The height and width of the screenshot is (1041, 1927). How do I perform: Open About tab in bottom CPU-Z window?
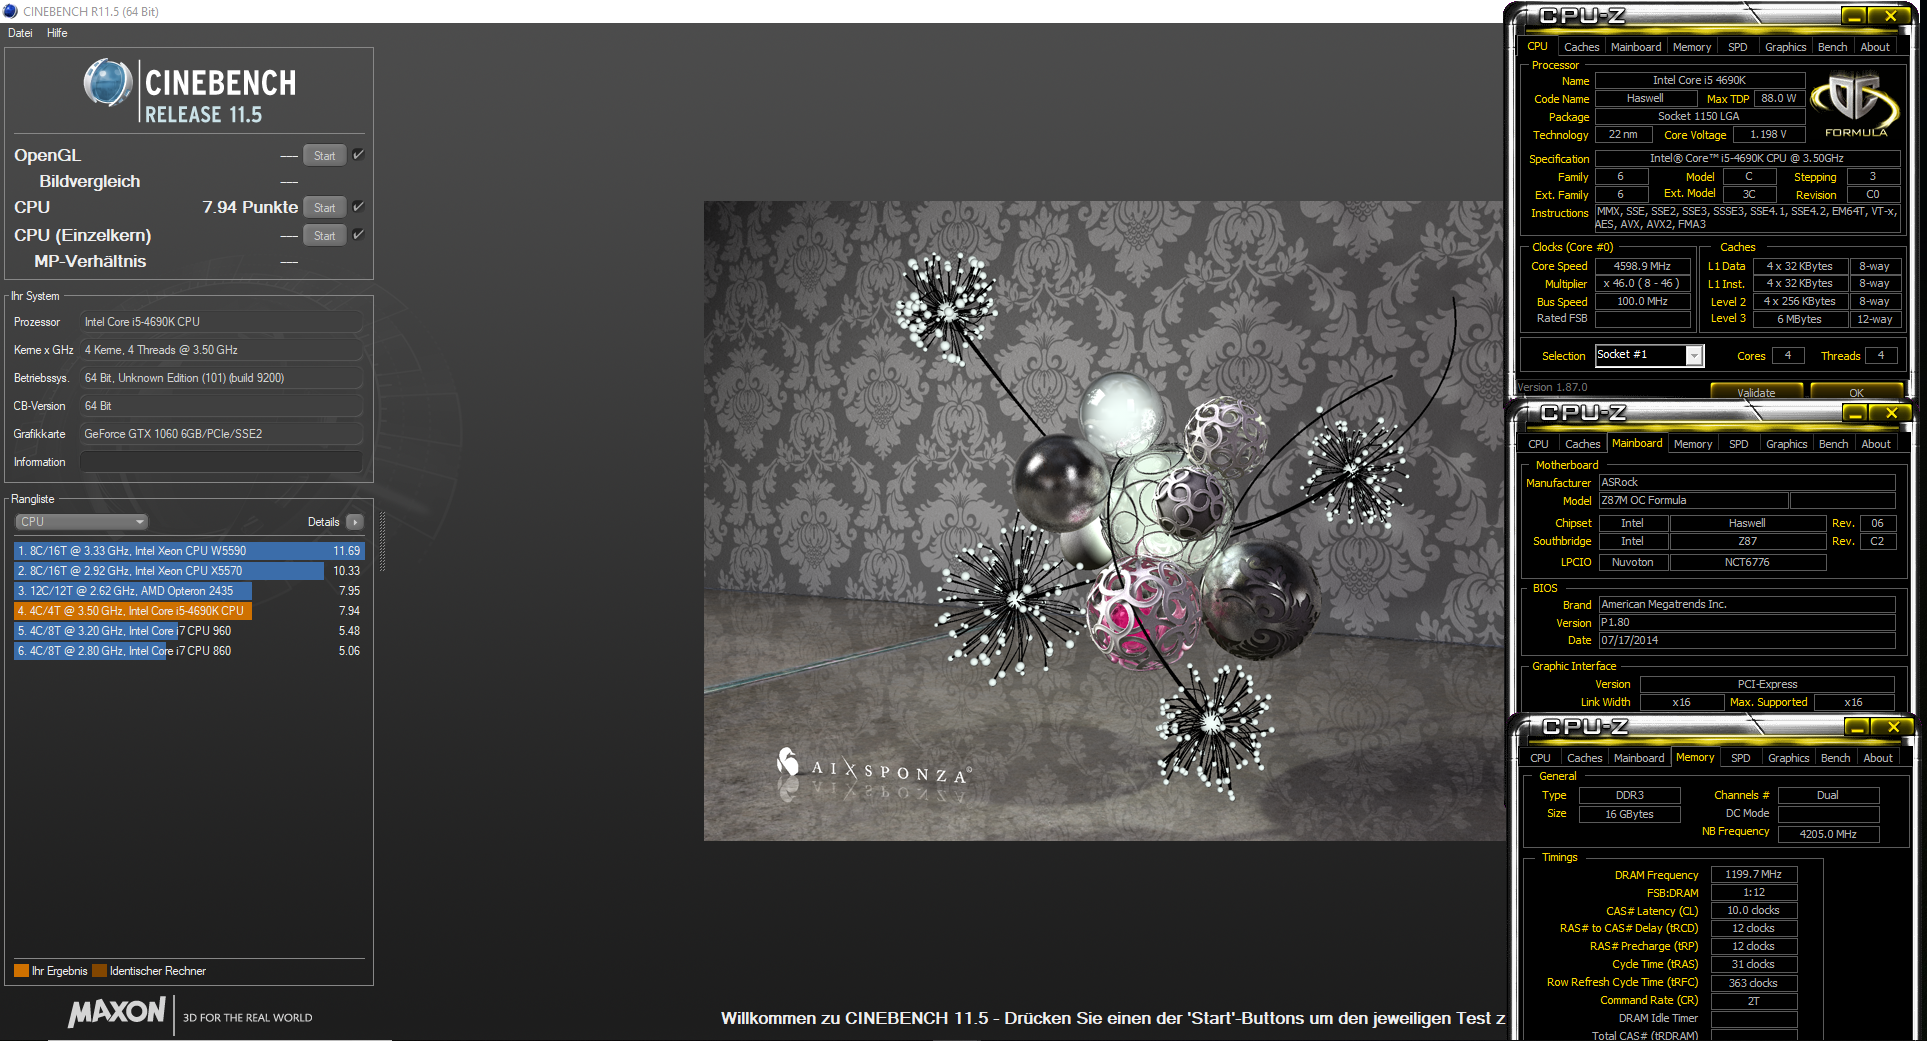click(1878, 758)
